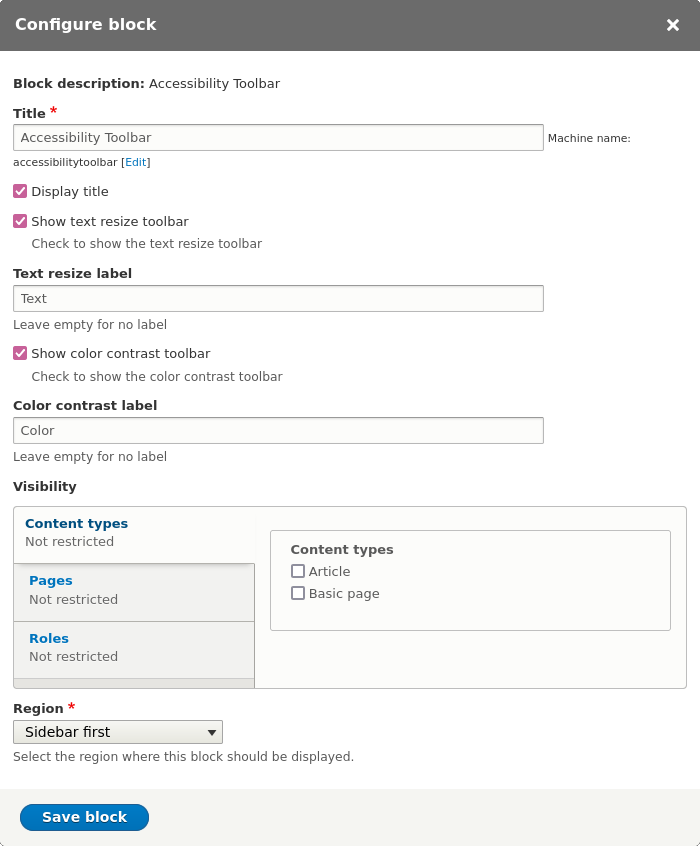
Task: Select the Color contrast label input
Action: tap(278, 430)
